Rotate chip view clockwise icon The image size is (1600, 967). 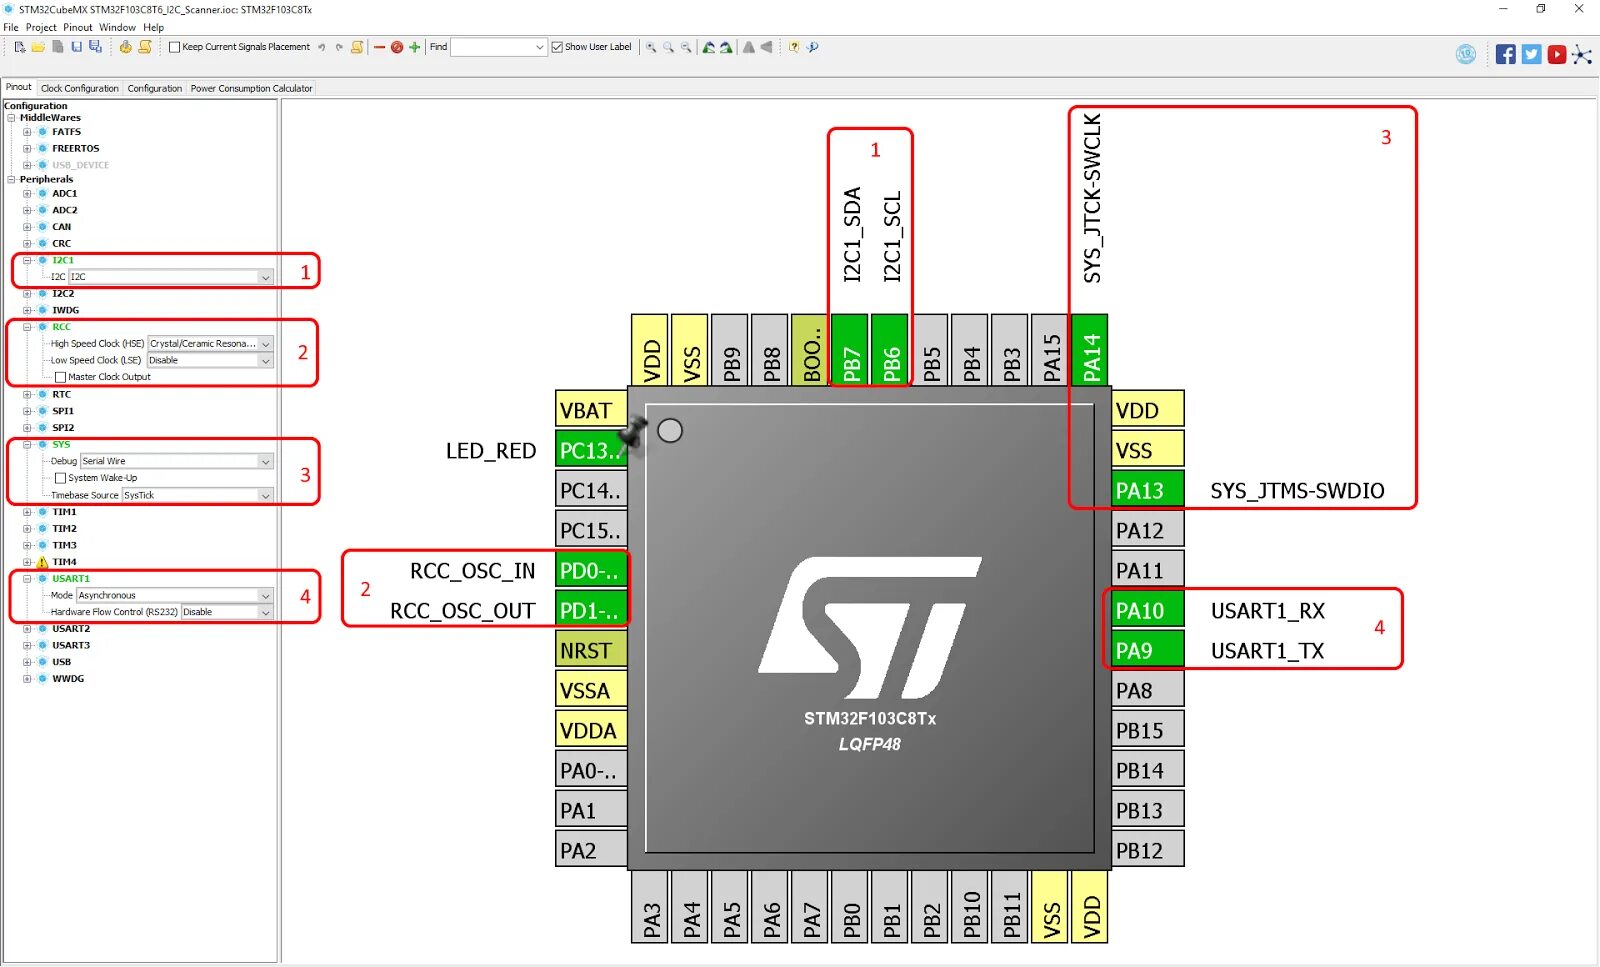pyautogui.click(x=726, y=47)
